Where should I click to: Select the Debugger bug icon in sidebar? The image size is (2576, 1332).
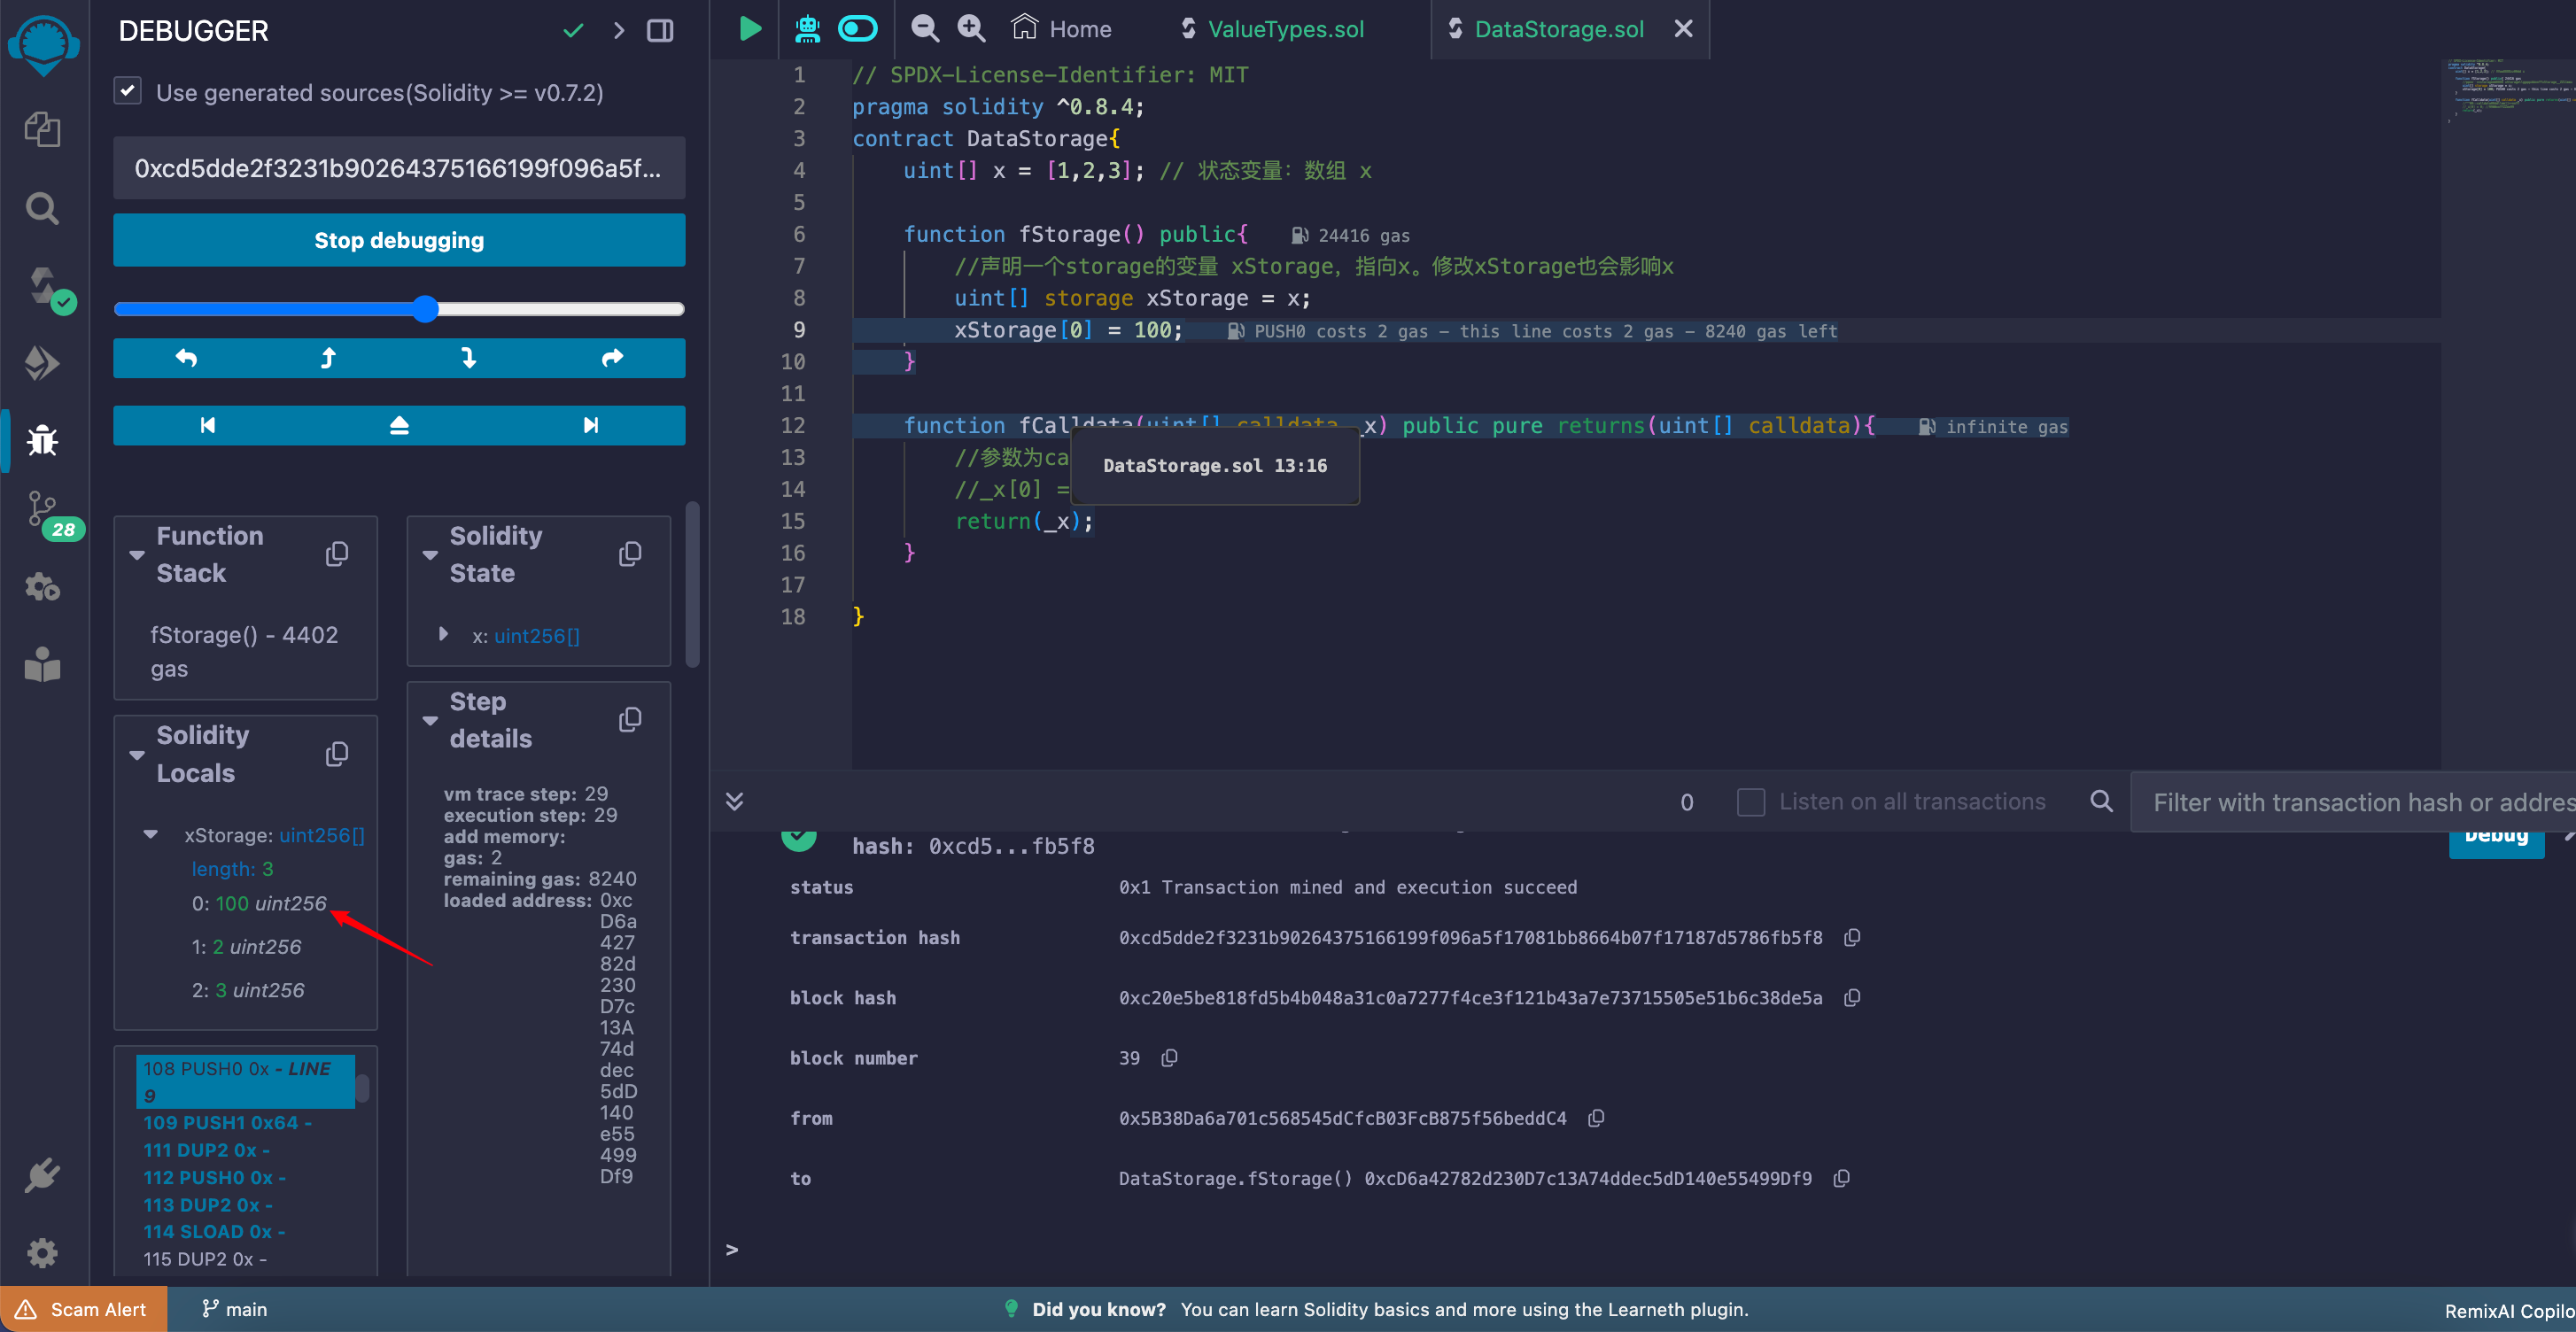click(x=42, y=440)
